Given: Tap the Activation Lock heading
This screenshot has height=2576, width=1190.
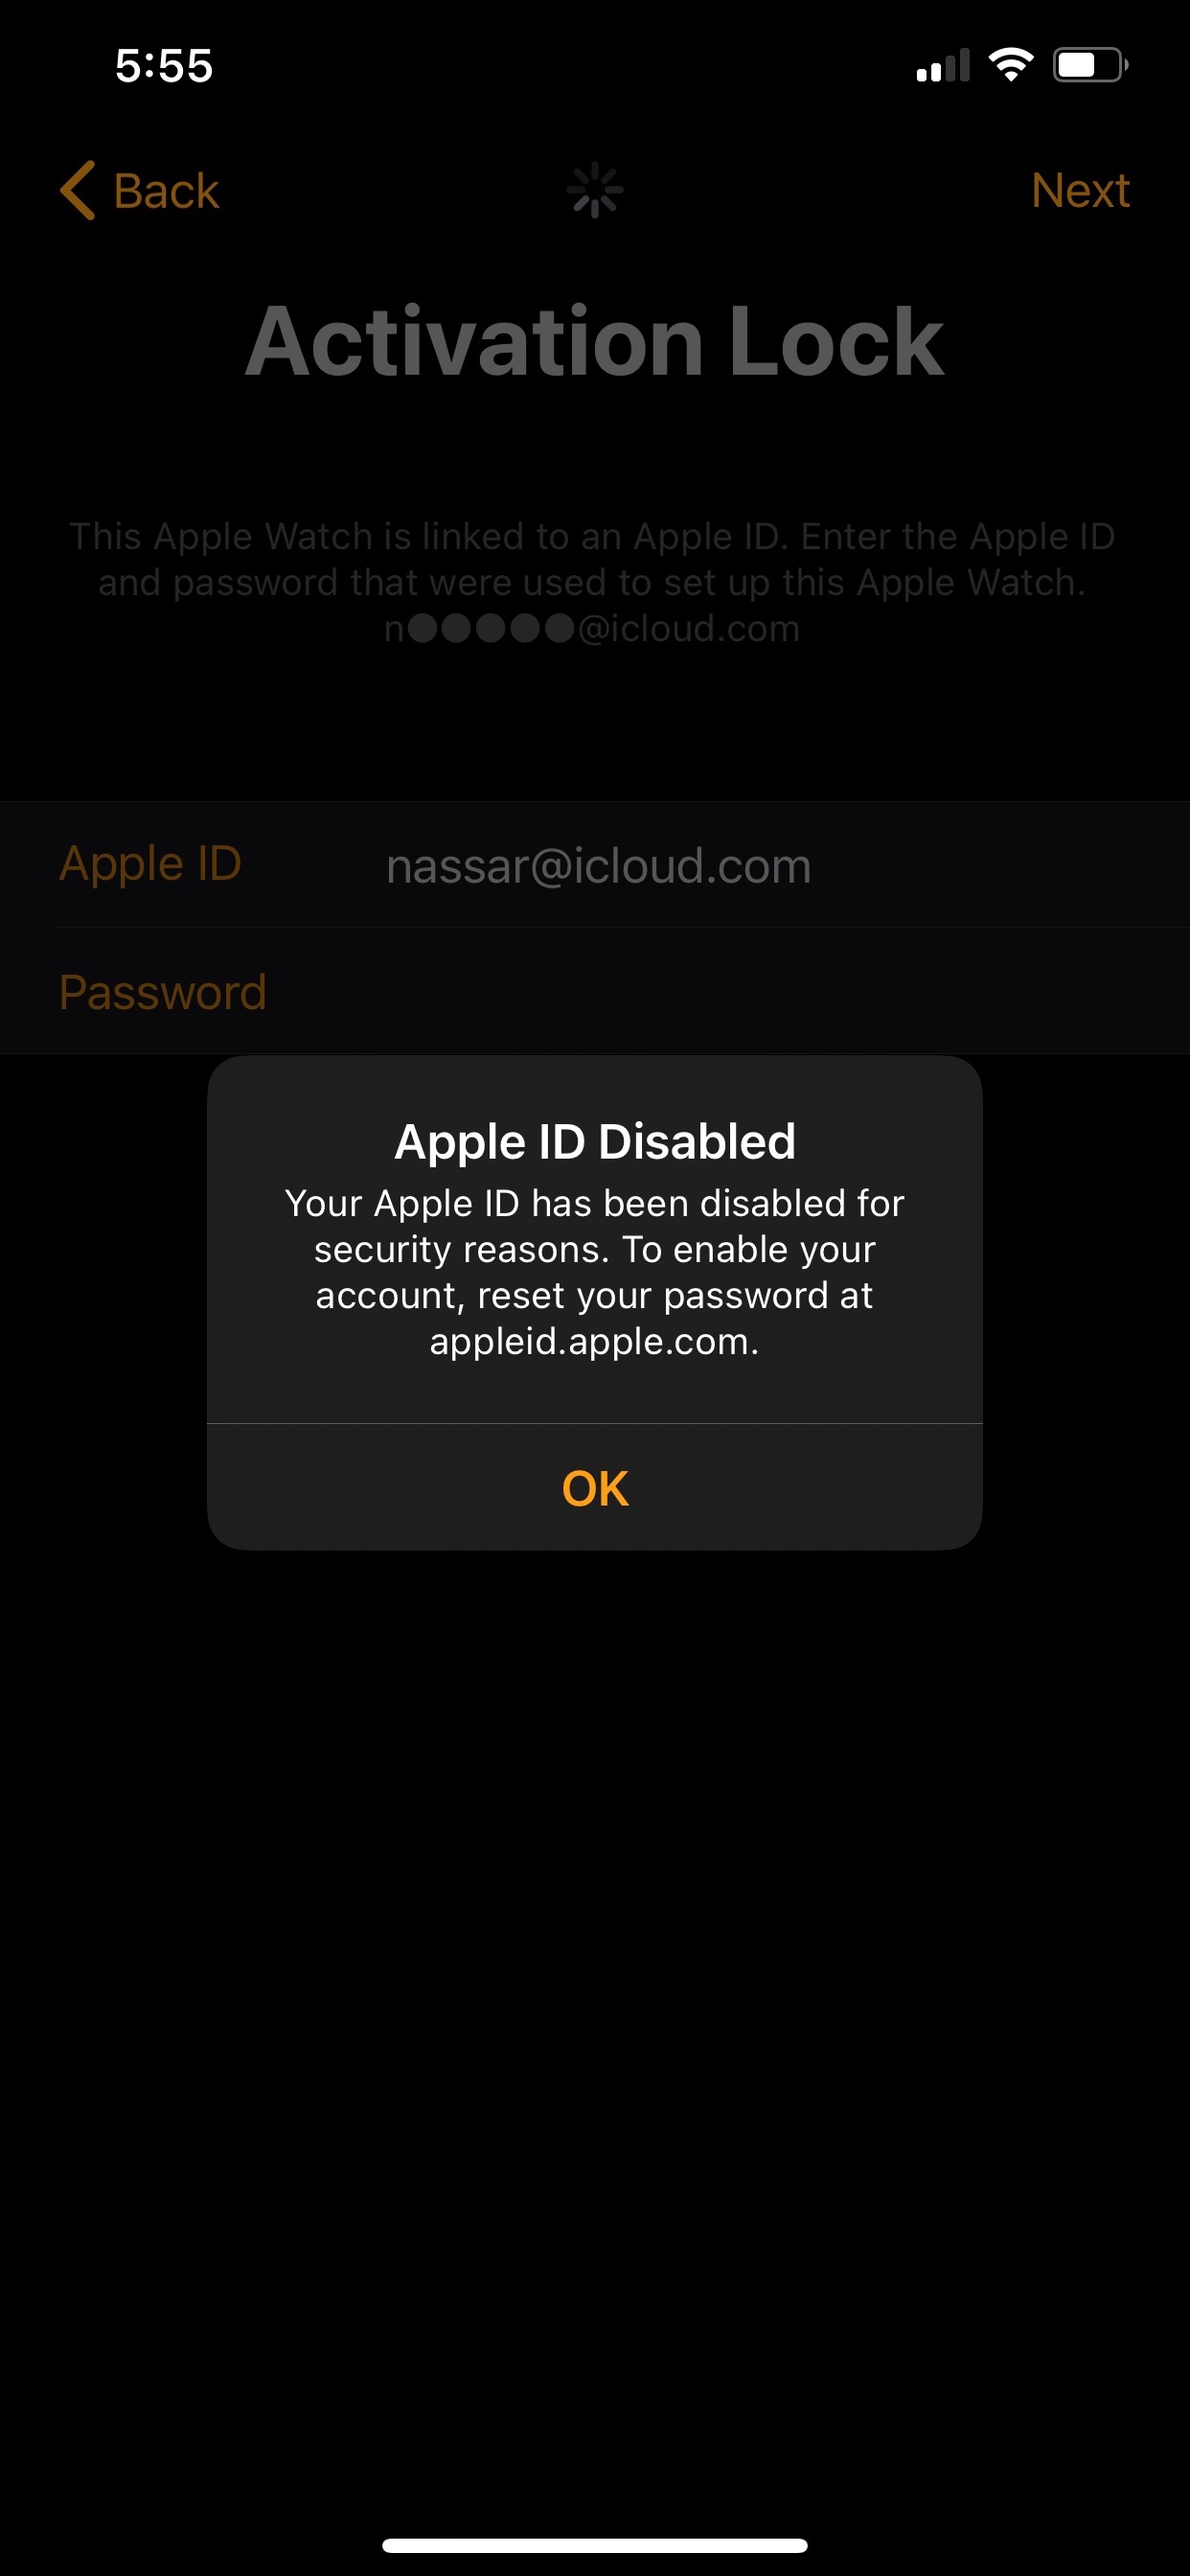Looking at the screenshot, I should coord(595,342).
